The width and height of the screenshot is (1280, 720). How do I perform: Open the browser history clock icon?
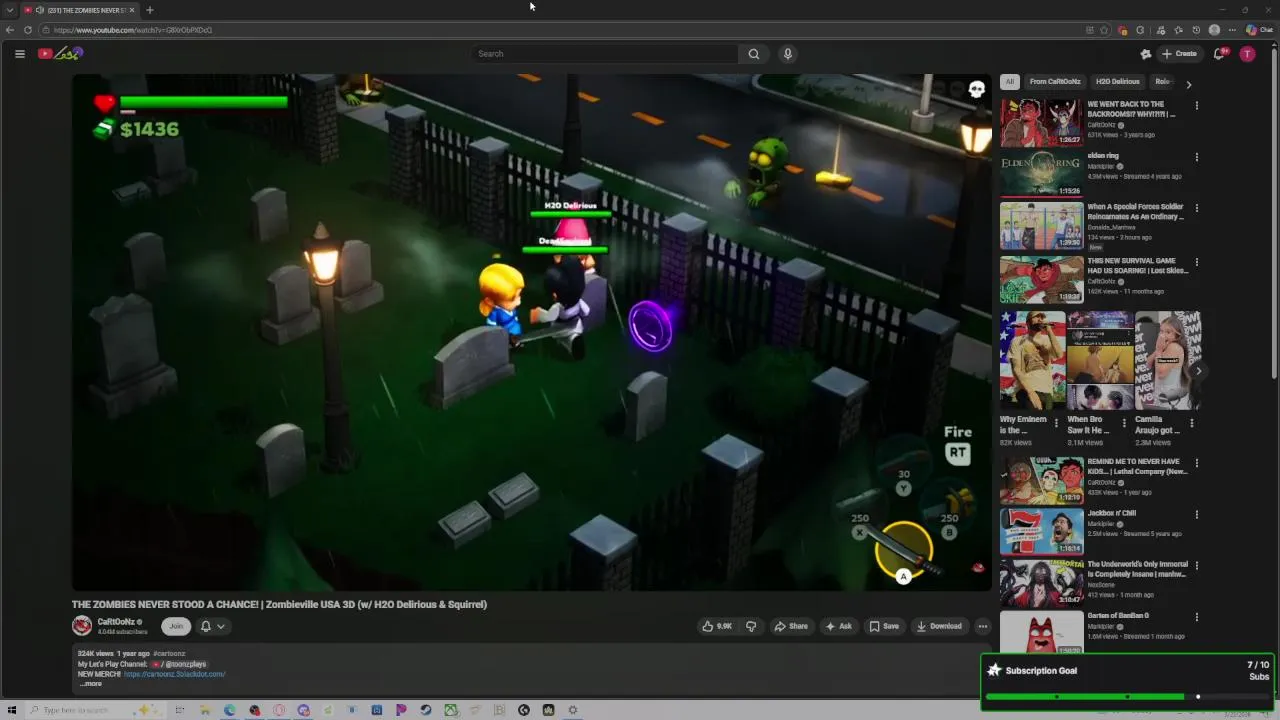coord(1196,30)
